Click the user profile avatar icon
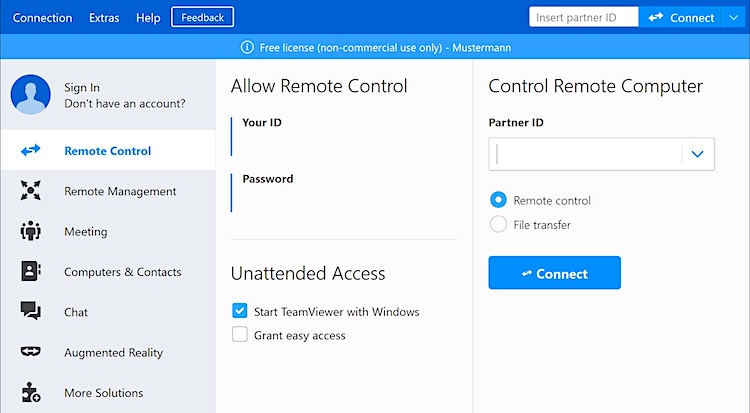Screen dimensions: 750x413 coord(31,94)
